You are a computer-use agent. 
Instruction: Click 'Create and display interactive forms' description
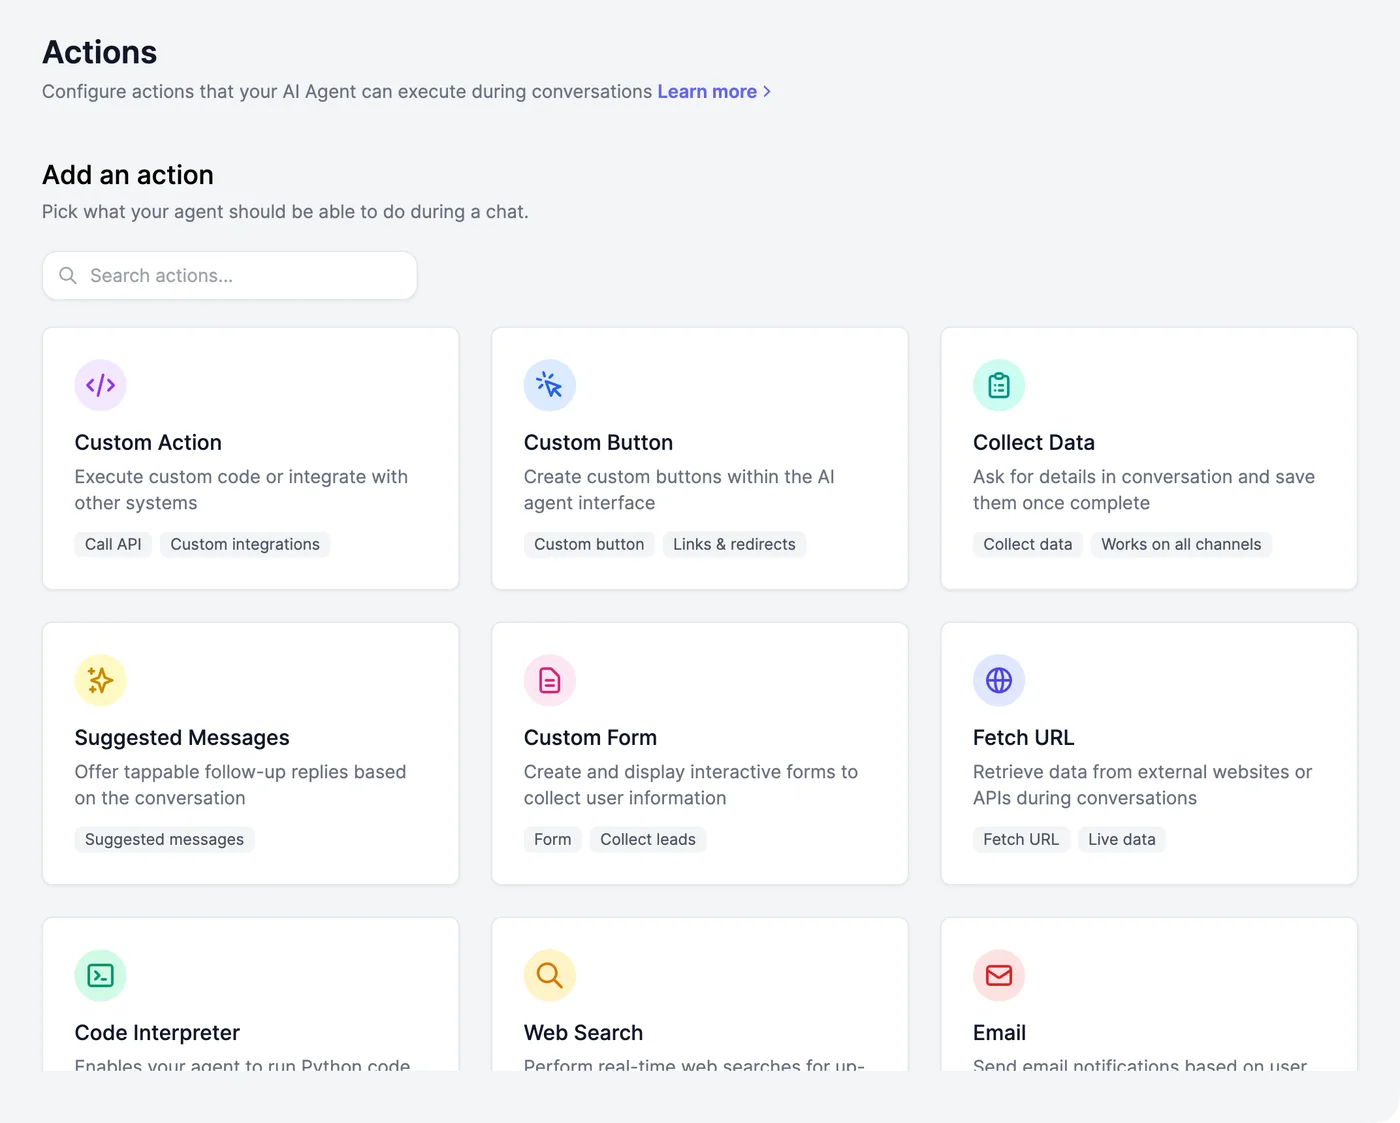click(691, 785)
